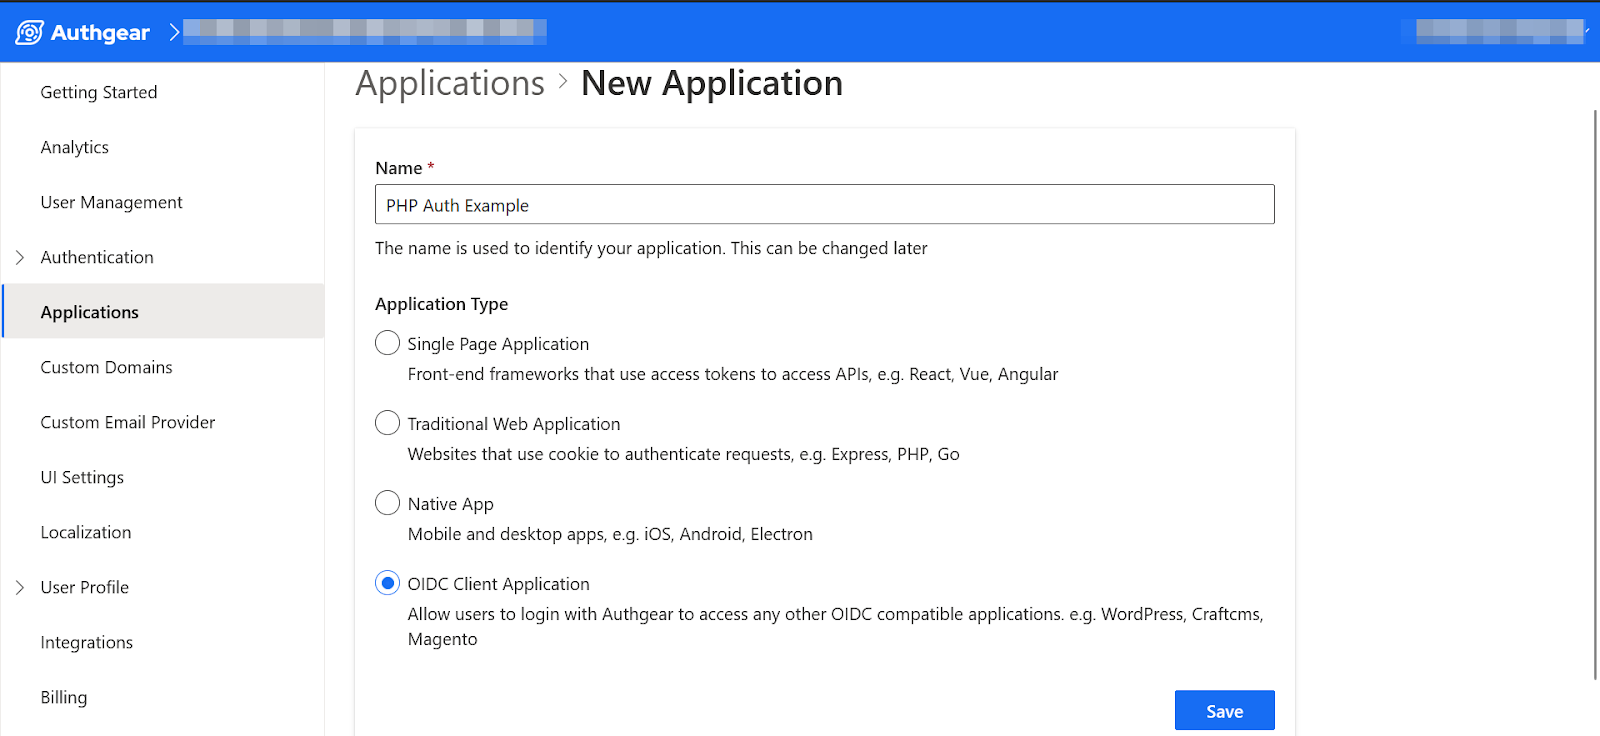This screenshot has height=736, width=1600.
Task: Open the account dropdown arrow at top right
Action: click(x=1587, y=31)
